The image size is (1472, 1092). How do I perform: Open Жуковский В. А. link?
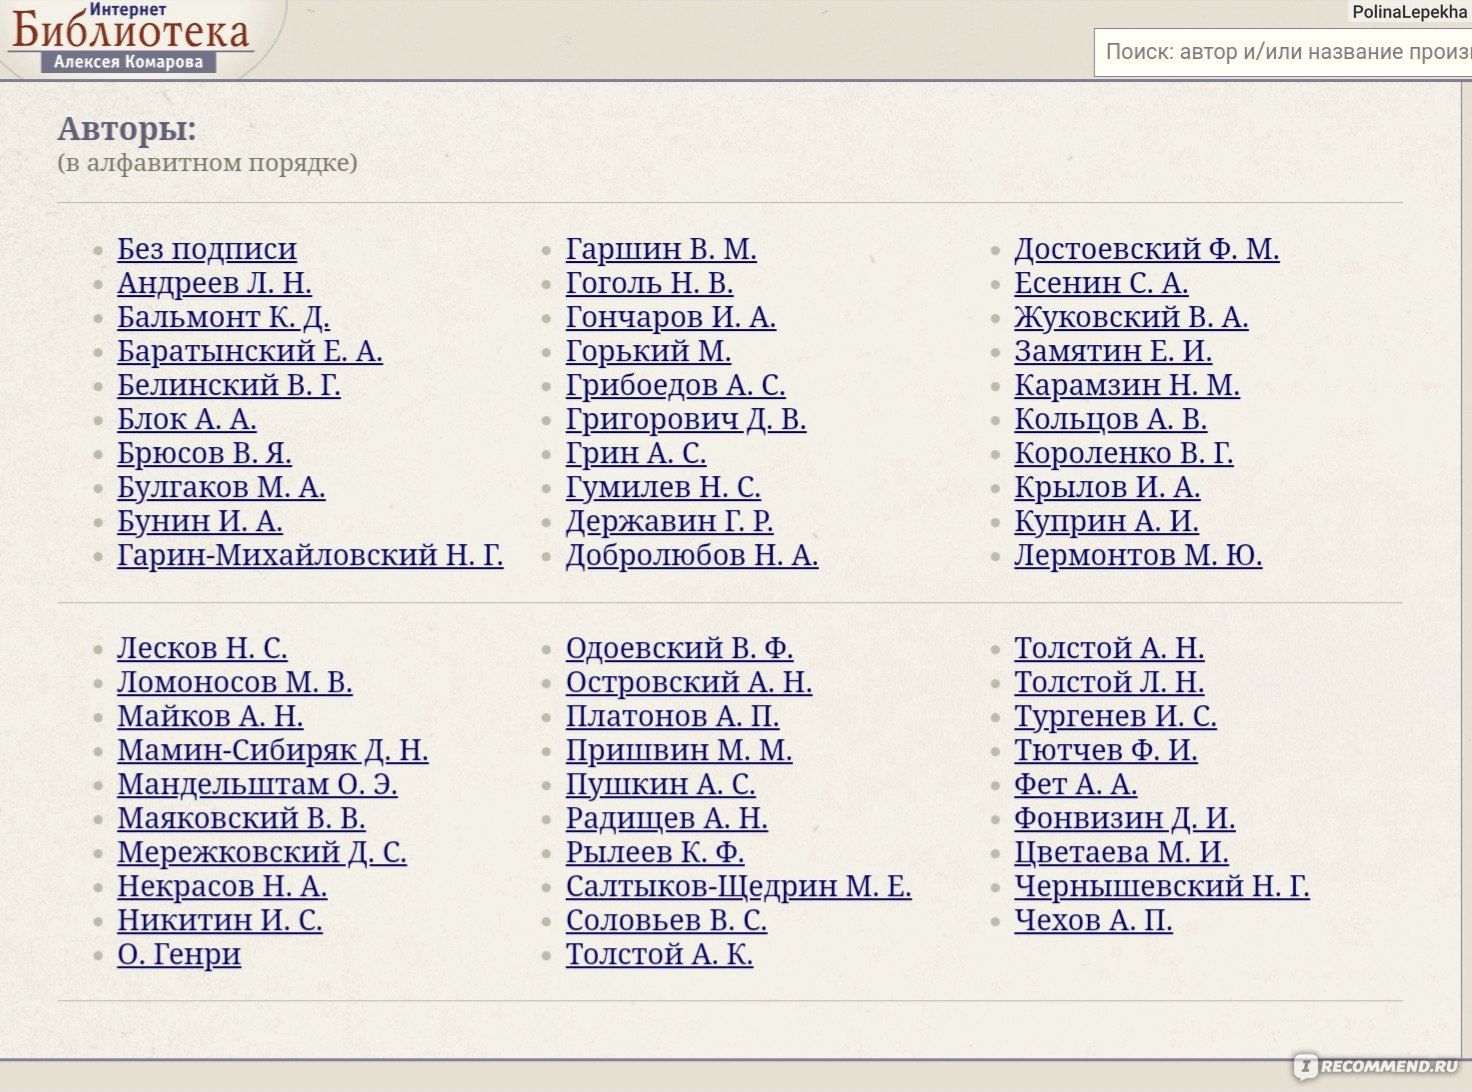click(x=1131, y=317)
